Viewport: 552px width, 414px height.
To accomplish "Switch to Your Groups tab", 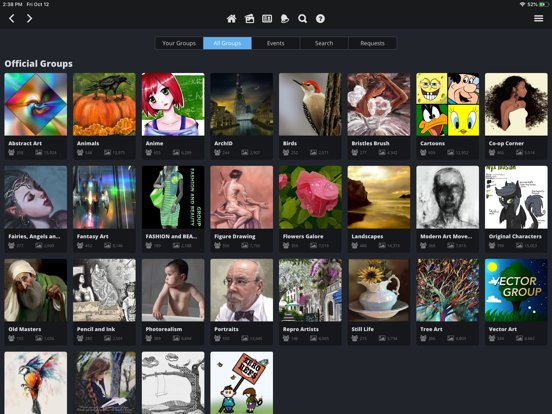I will pos(179,43).
